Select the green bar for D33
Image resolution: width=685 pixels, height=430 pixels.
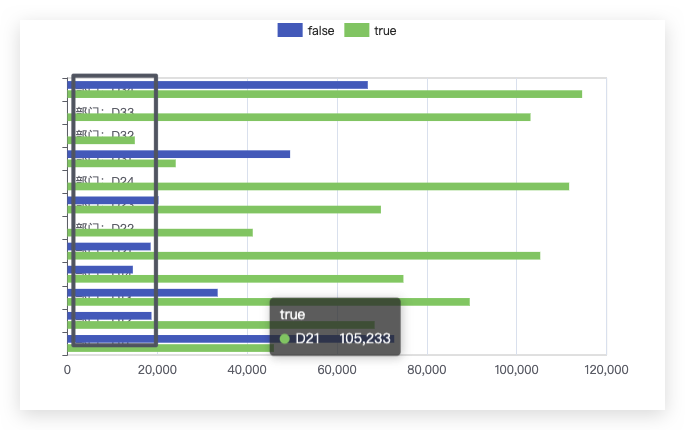coord(299,117)
